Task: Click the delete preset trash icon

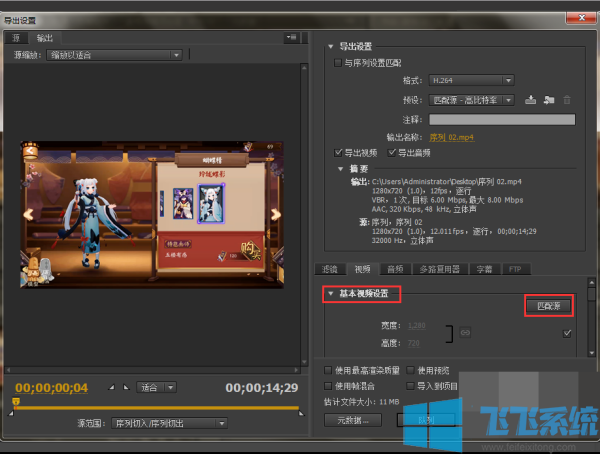Action: pos(567,99)
